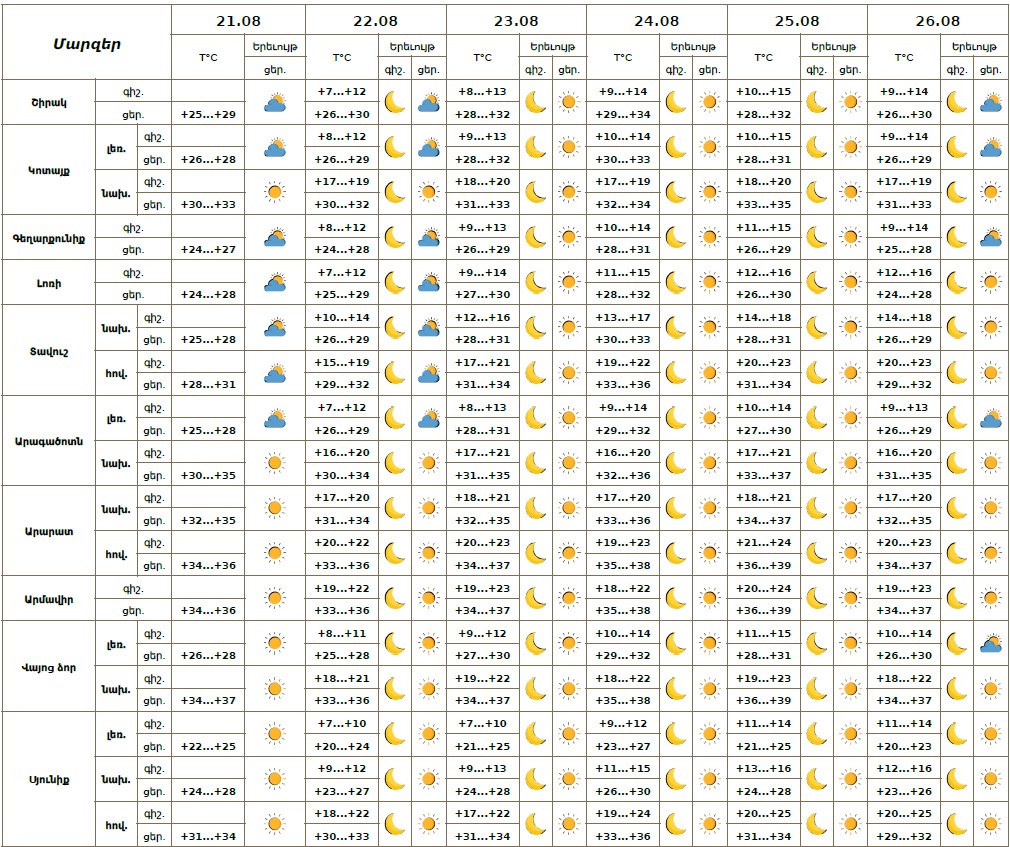
Task: Click the Վայոց ձոր region label
Action: 48,667
